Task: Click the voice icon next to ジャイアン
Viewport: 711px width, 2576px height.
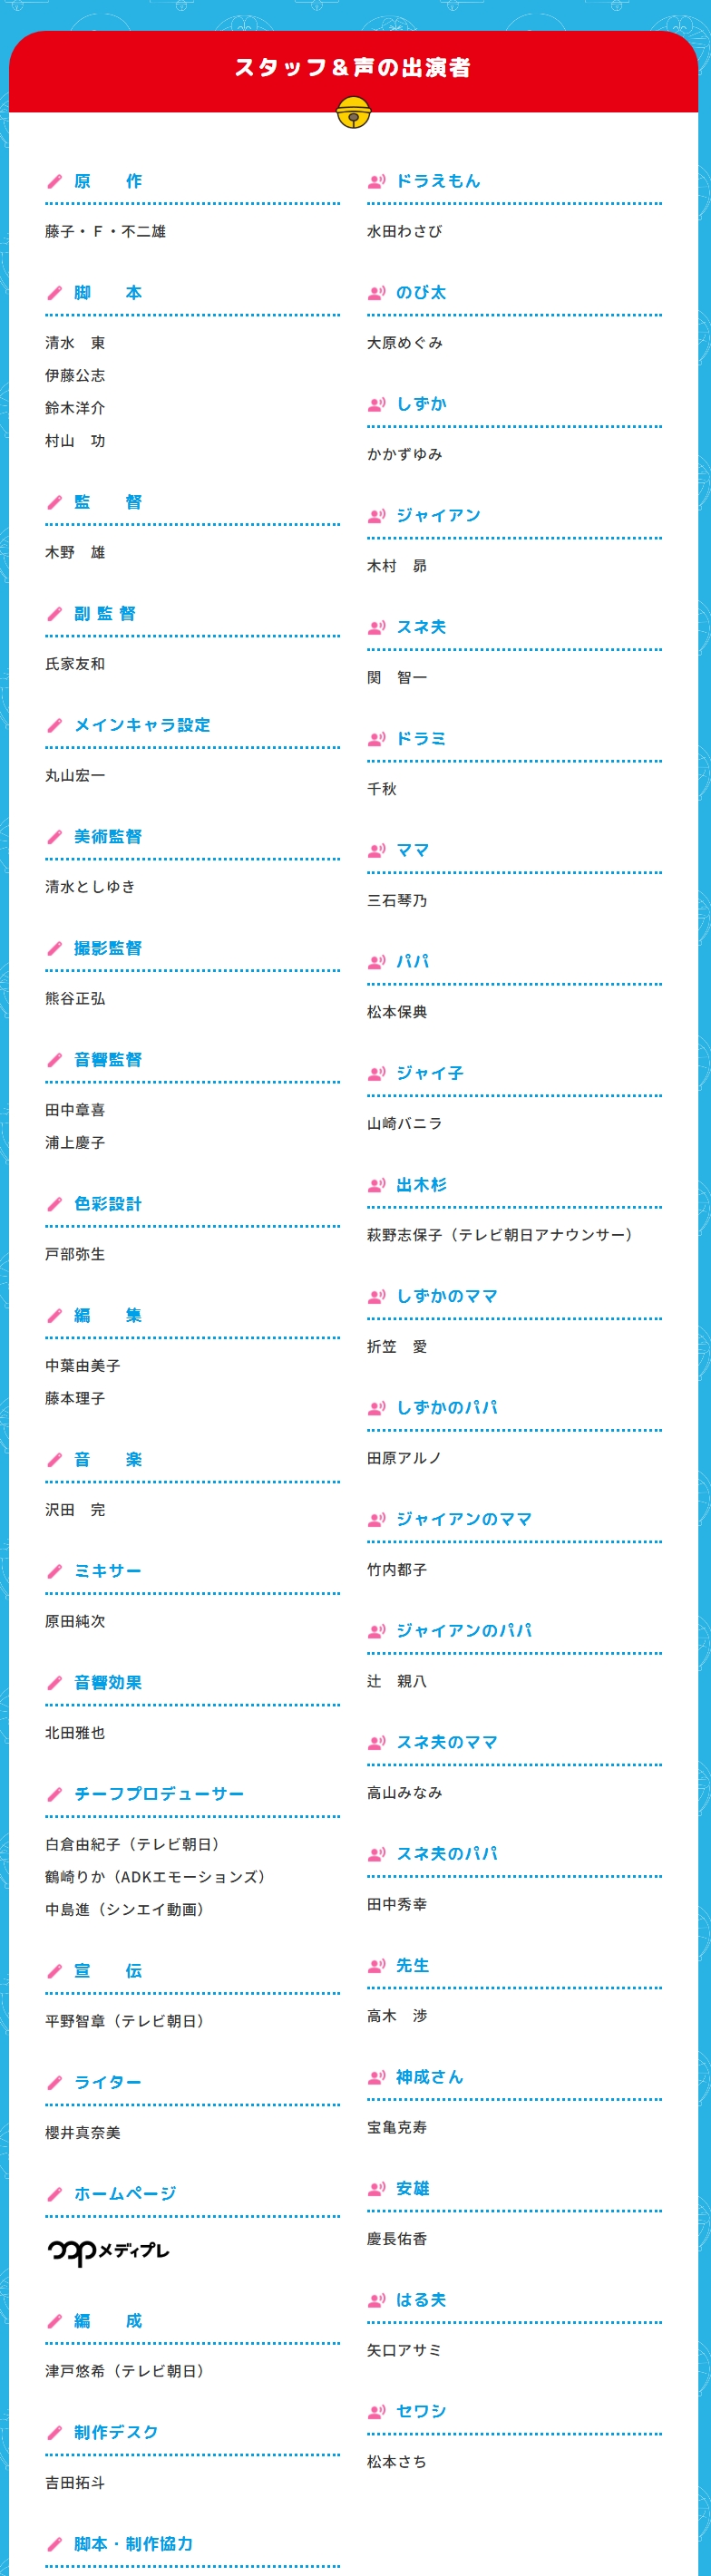Action: click(376, 516)
